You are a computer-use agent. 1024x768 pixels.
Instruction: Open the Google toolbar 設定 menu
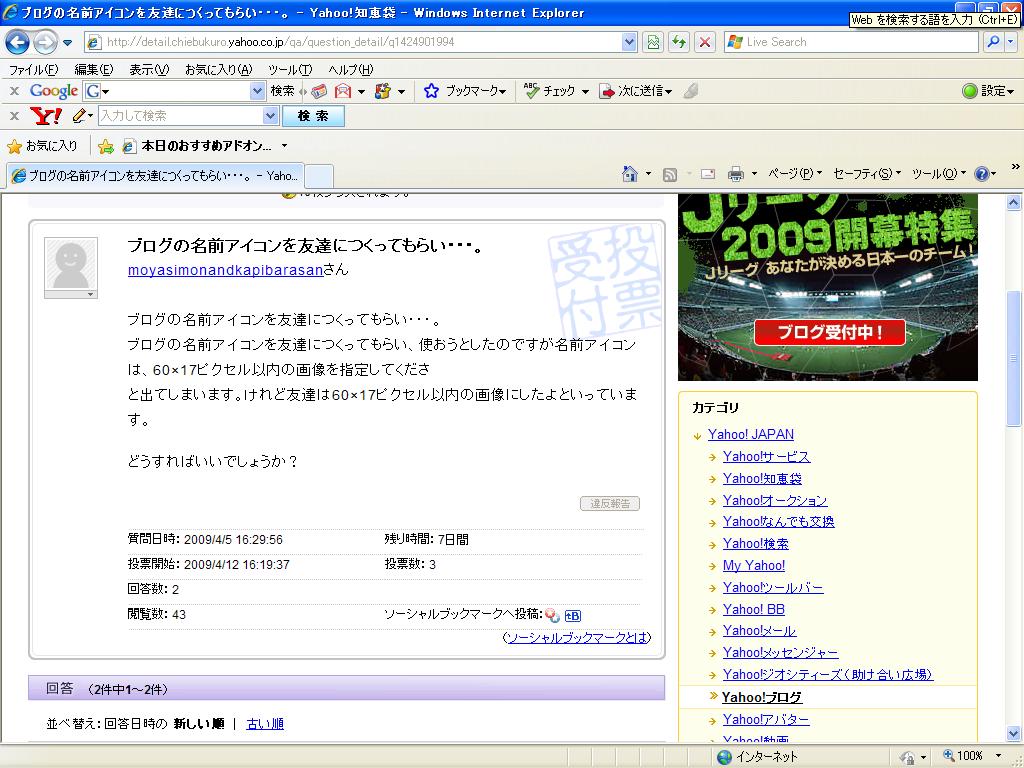click(x=988, y=91)
